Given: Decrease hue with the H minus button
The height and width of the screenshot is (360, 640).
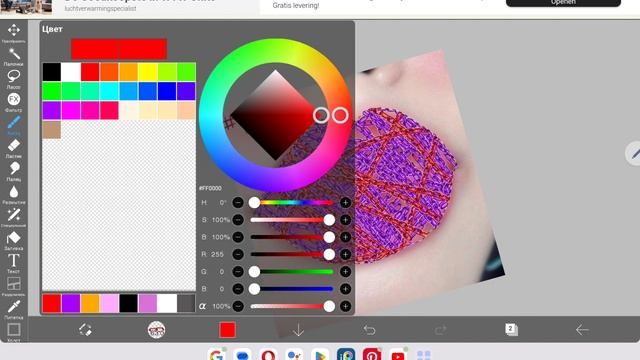Looking at the screenshot, I should click(238, 202).
